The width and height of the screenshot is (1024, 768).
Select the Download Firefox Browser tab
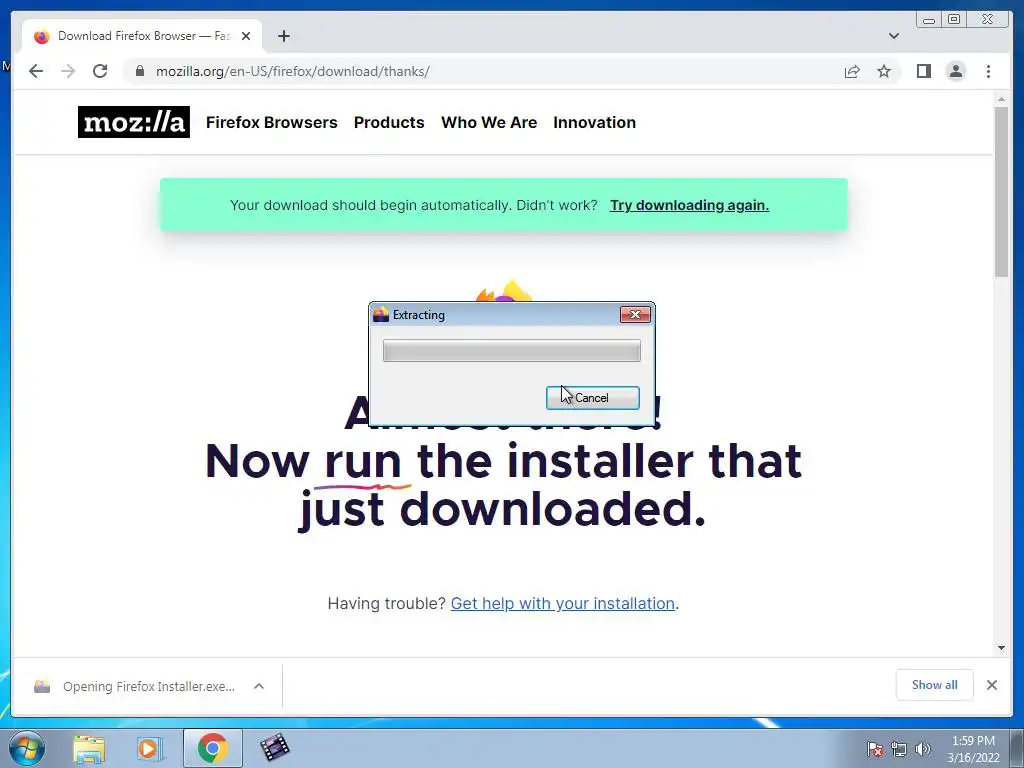pyautogui.click(x=142, y=36)
